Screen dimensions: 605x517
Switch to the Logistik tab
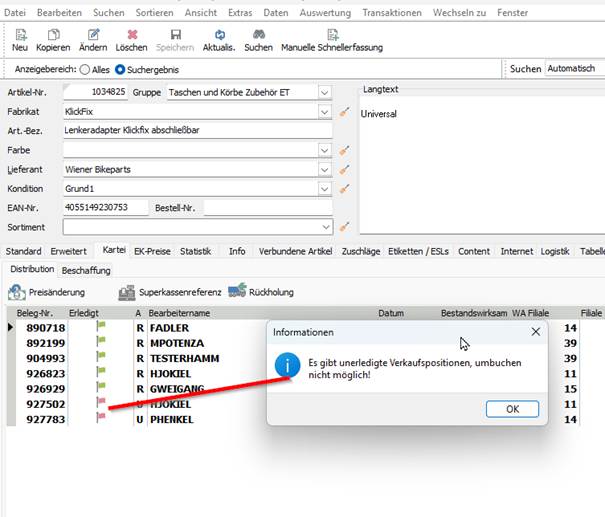[x=555, y=251]
